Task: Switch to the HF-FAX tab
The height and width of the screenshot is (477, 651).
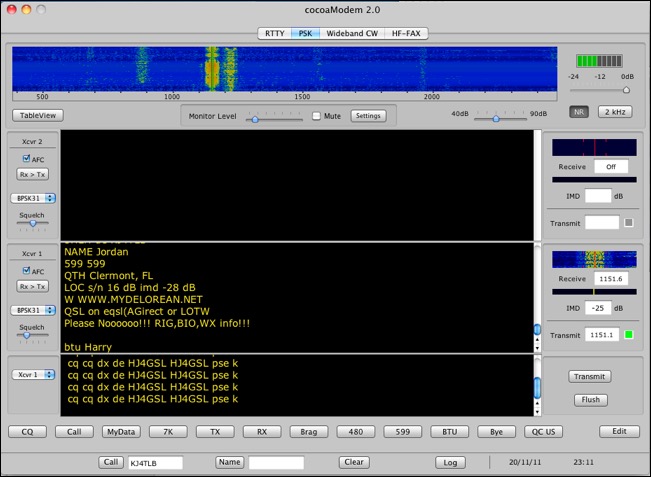Action: 406,33
